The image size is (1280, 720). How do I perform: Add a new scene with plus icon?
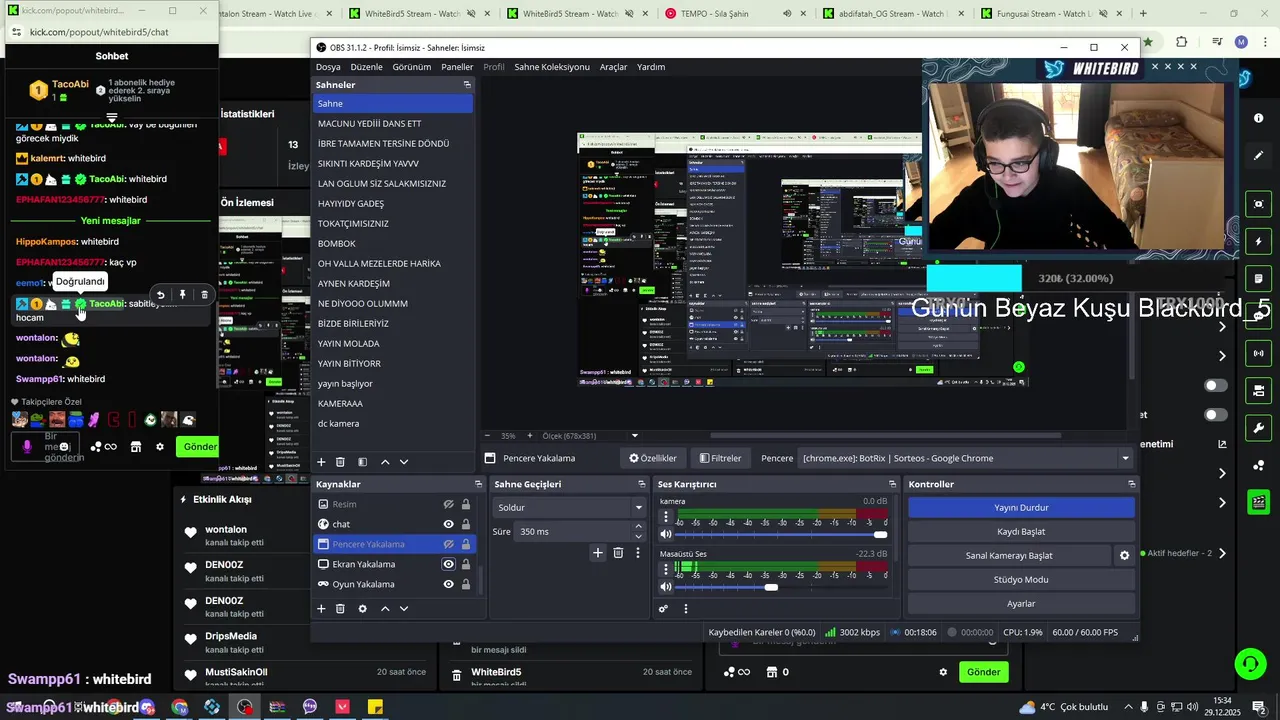(321, 462)
